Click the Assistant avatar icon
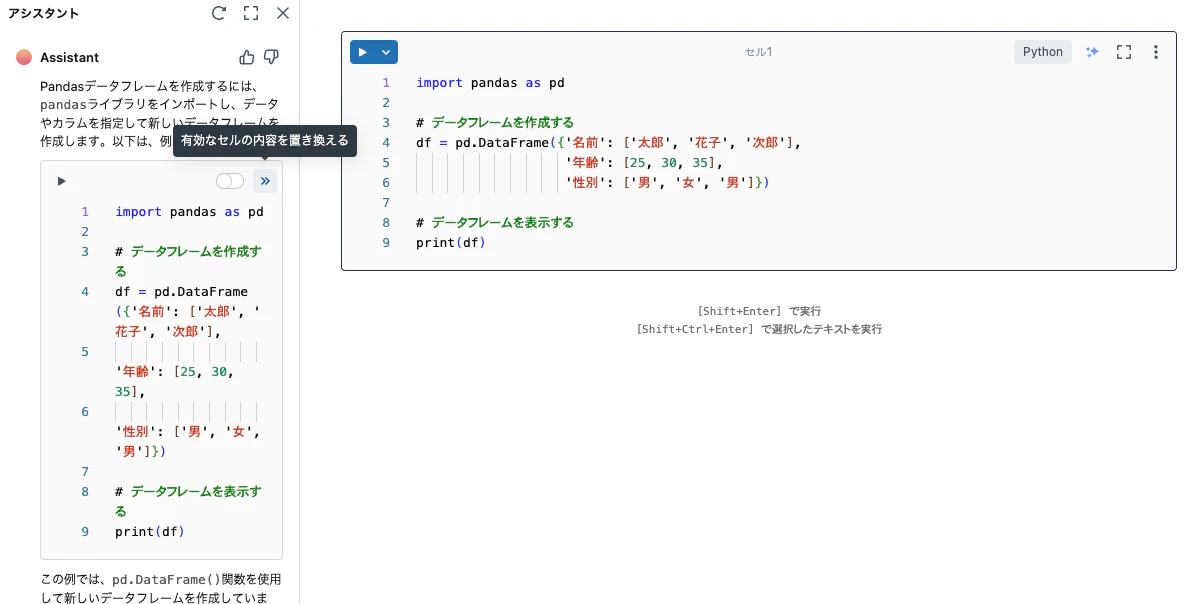1202x604 pixels. pyautogui.click(x=24, y=57)
